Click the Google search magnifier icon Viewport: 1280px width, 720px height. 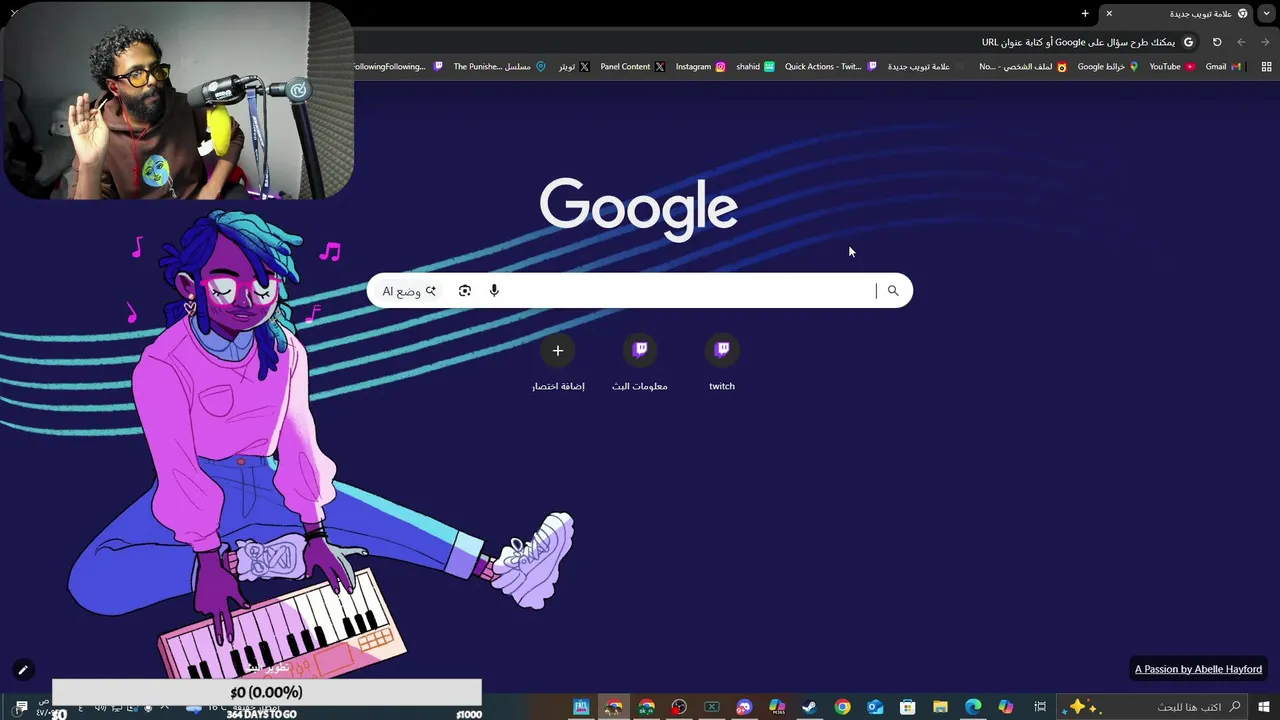tap(893, 291)
